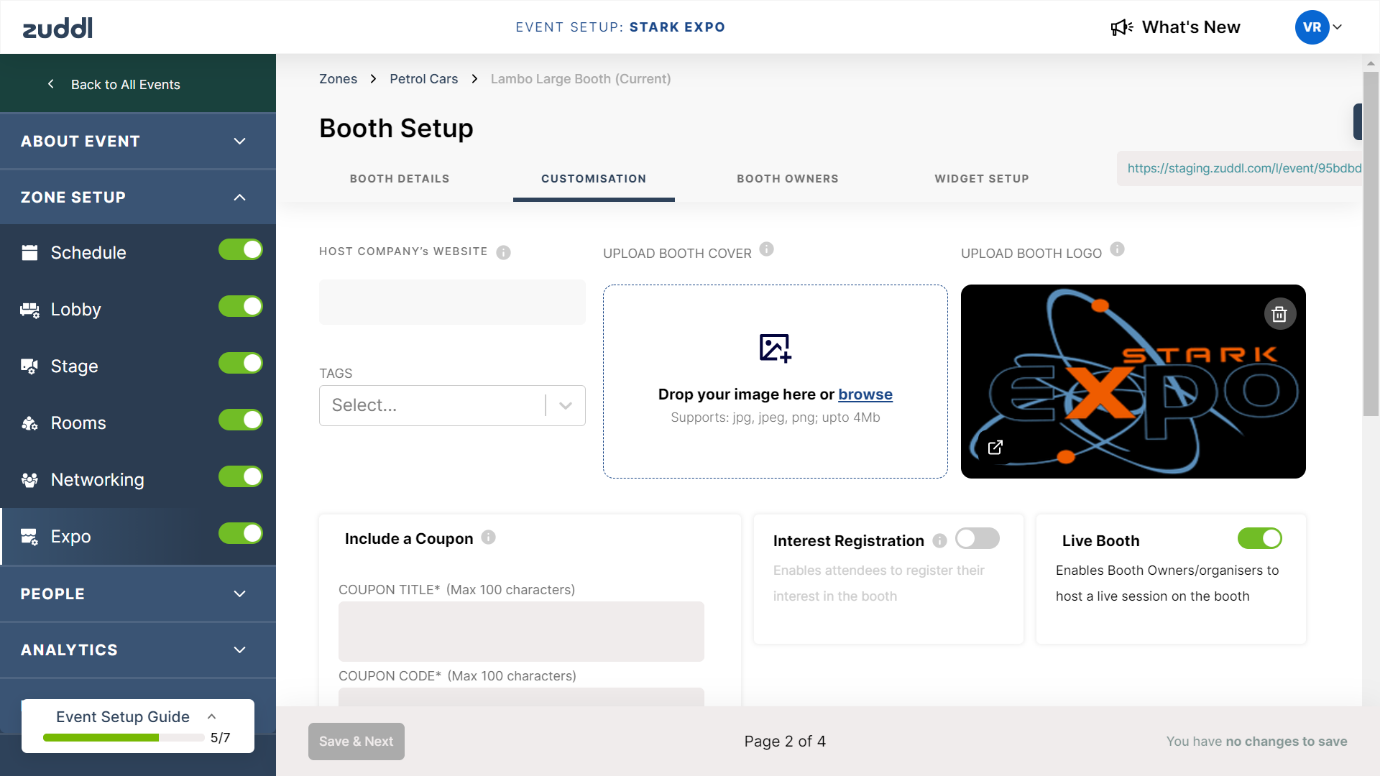Expand the People section
Image resolution: width=1380 pixels, height=776 pixels.
pos(138,593)
